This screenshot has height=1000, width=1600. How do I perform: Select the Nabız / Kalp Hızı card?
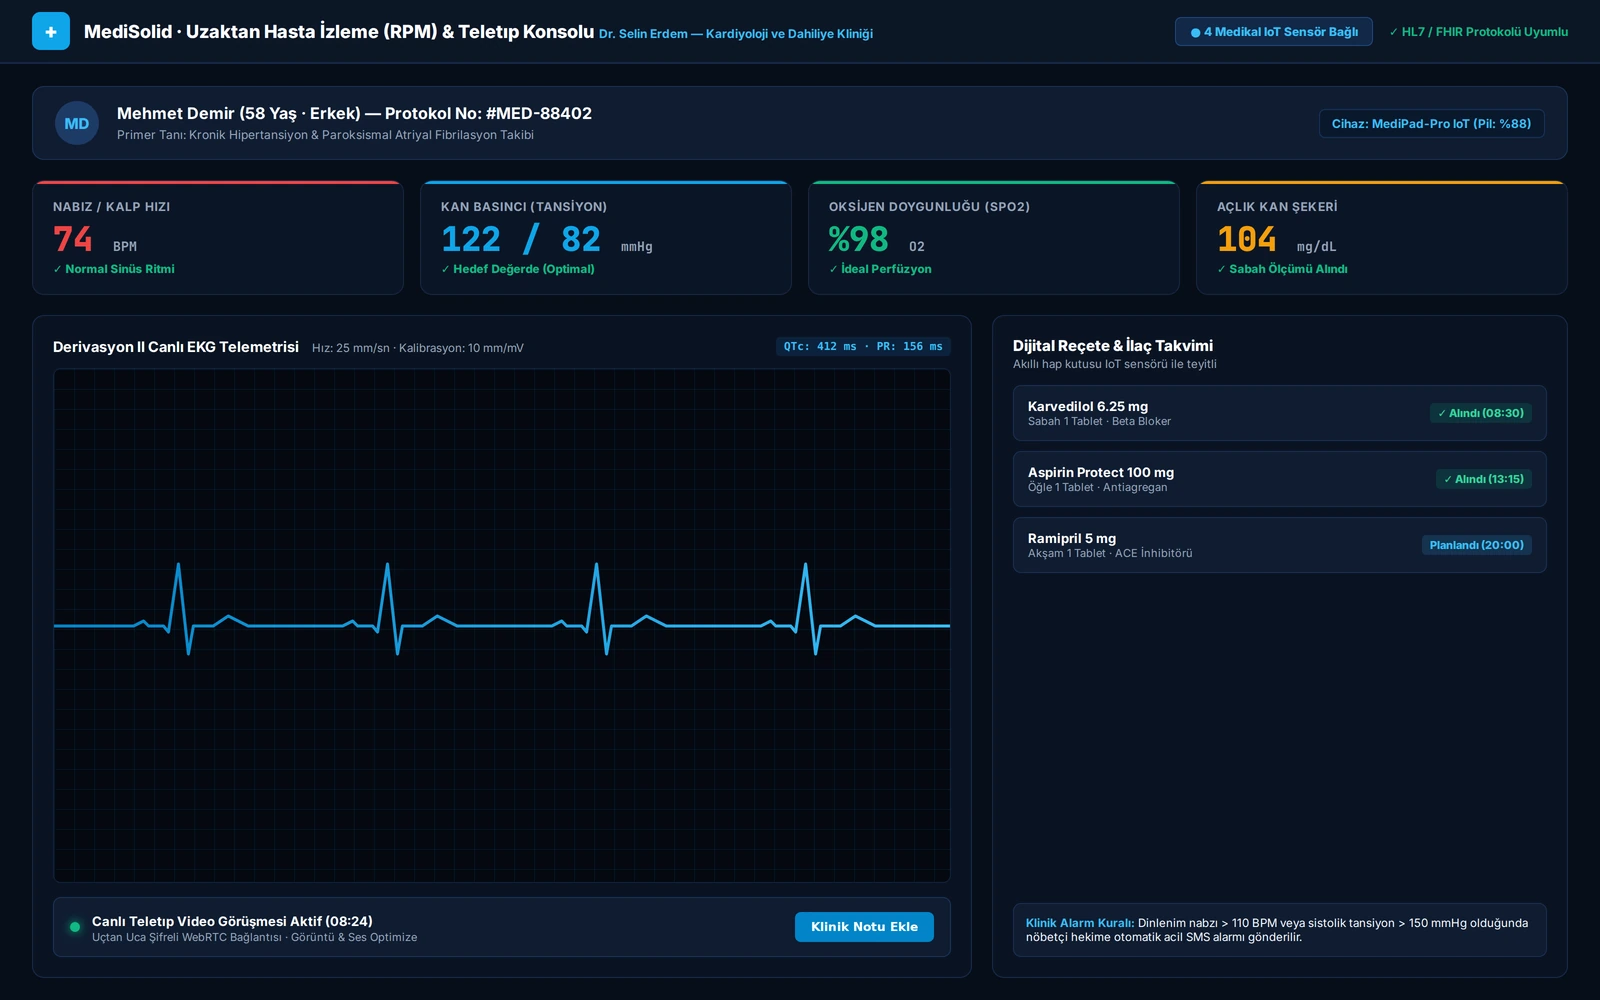[x=218, y=238]
